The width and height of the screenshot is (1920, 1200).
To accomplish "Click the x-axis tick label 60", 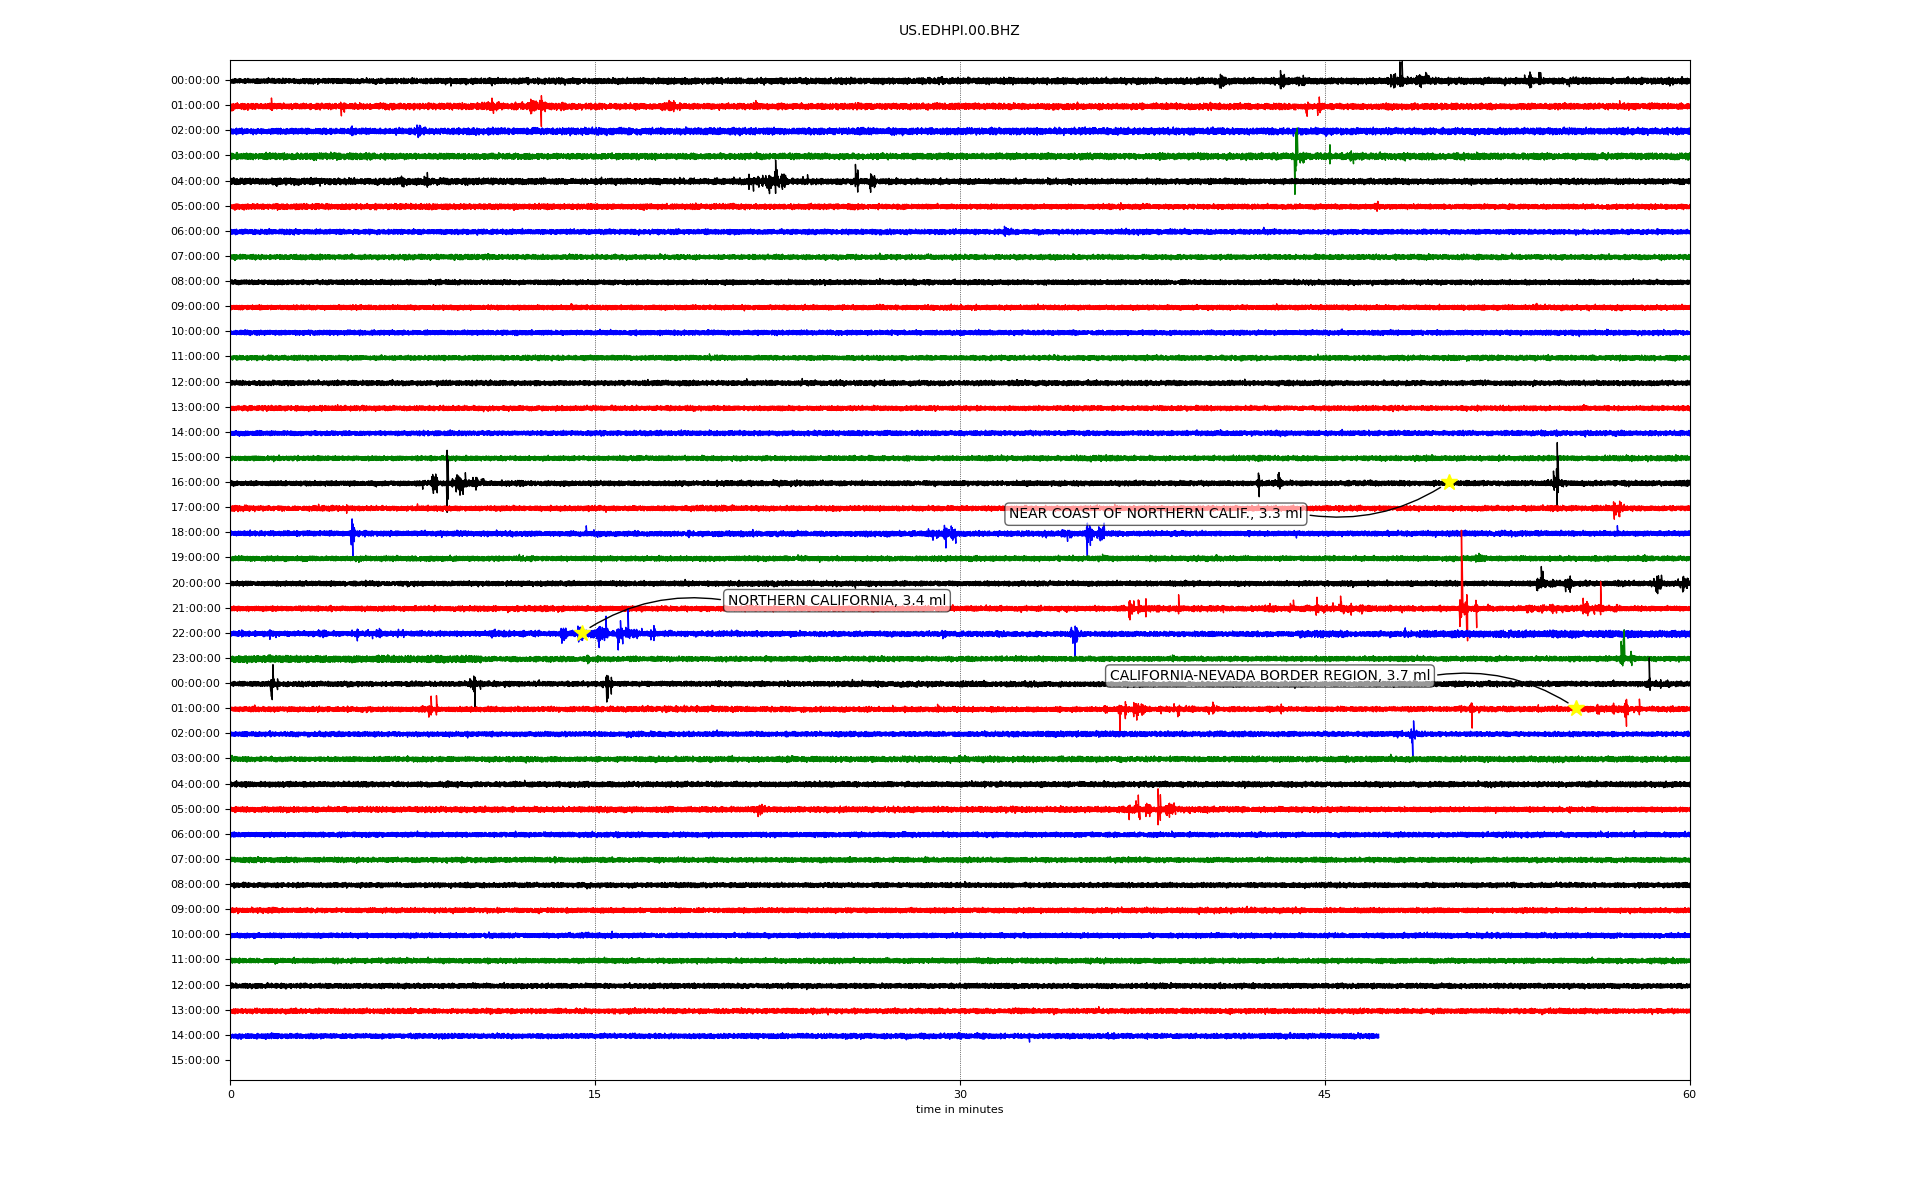I will (1689, 1094).
